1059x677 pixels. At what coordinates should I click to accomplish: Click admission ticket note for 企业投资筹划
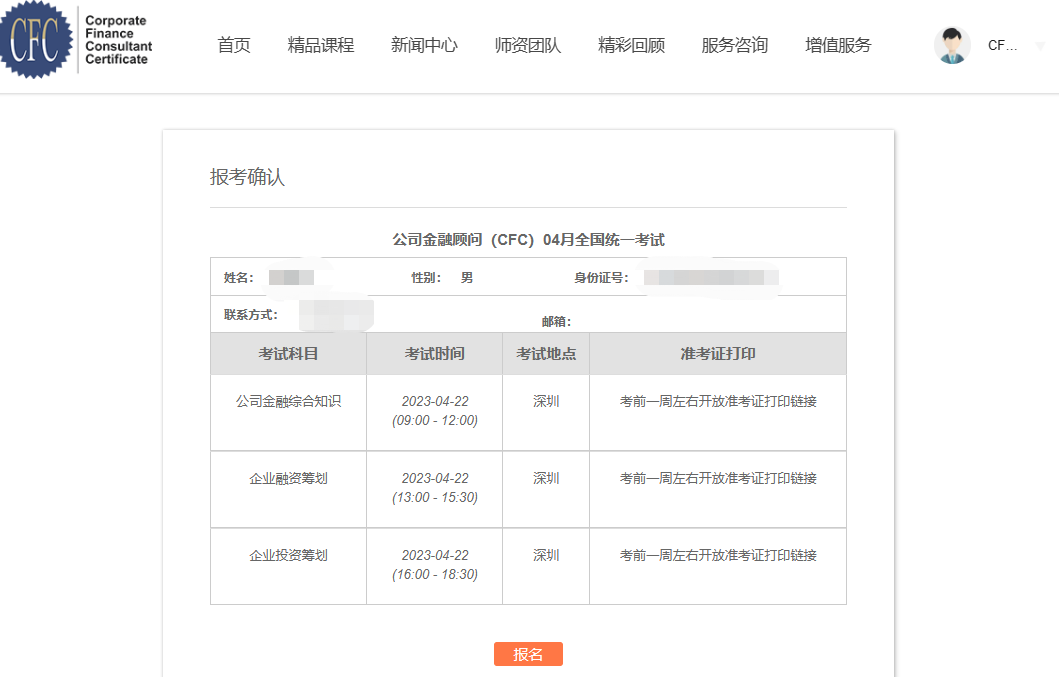point(718,555)
